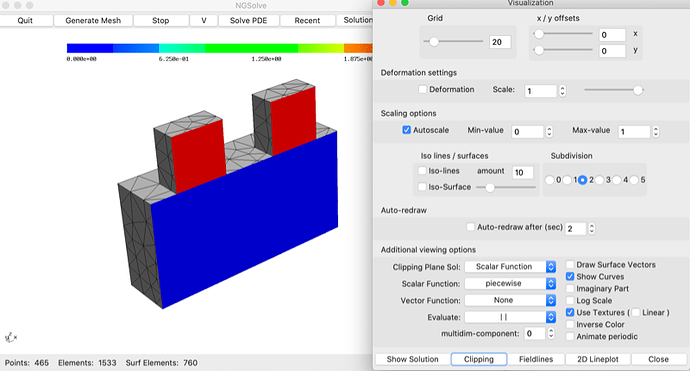This screenshot has width=690, height=371.
Task: Click the Clipping button
Action: (x=479, y=359)
